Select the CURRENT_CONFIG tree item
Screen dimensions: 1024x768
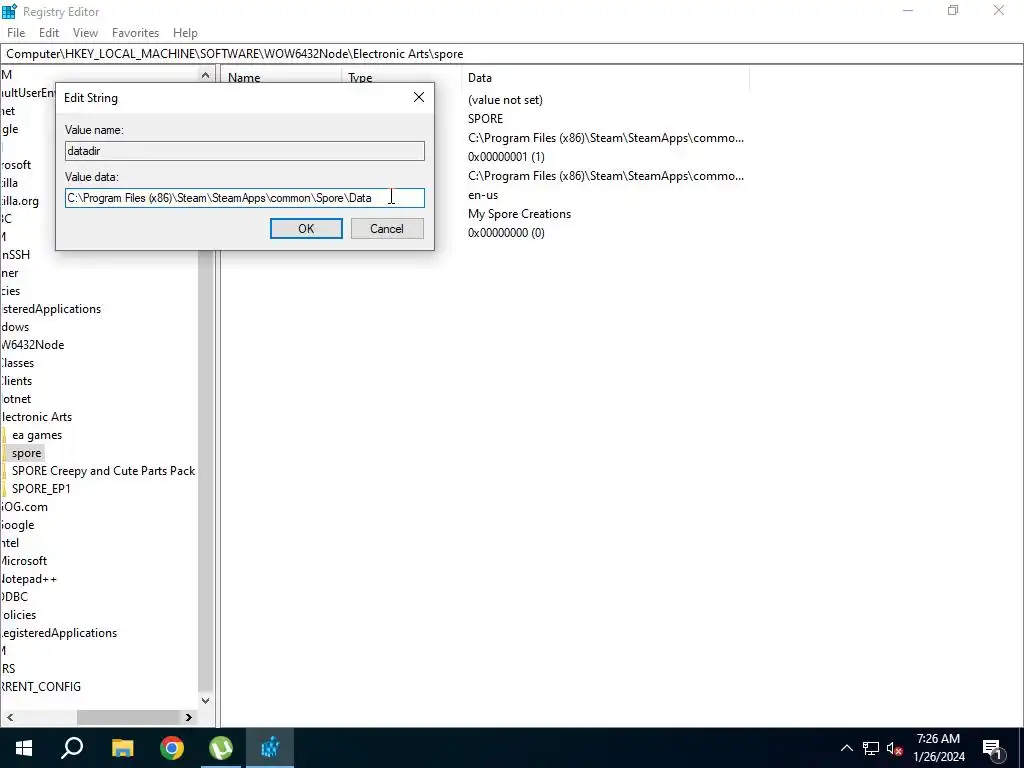(x=40, y=686)
